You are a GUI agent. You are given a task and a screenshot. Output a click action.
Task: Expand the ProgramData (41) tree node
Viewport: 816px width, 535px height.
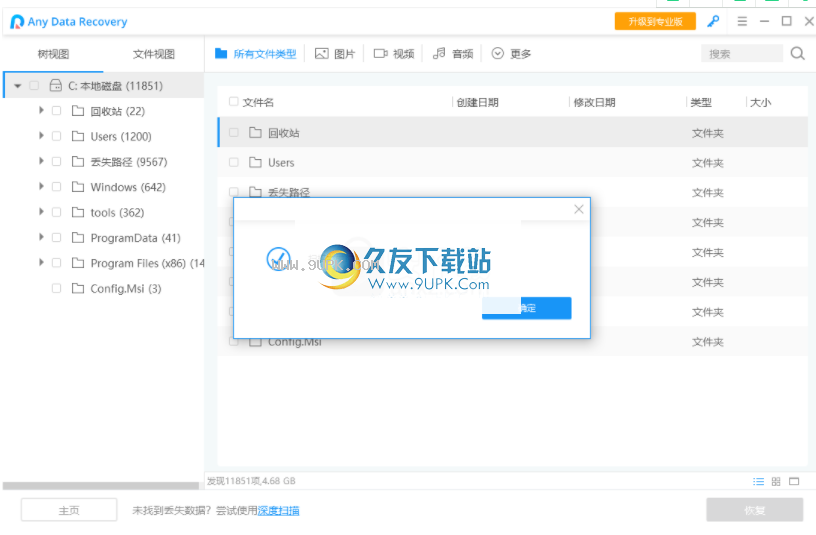click(41, 237)
